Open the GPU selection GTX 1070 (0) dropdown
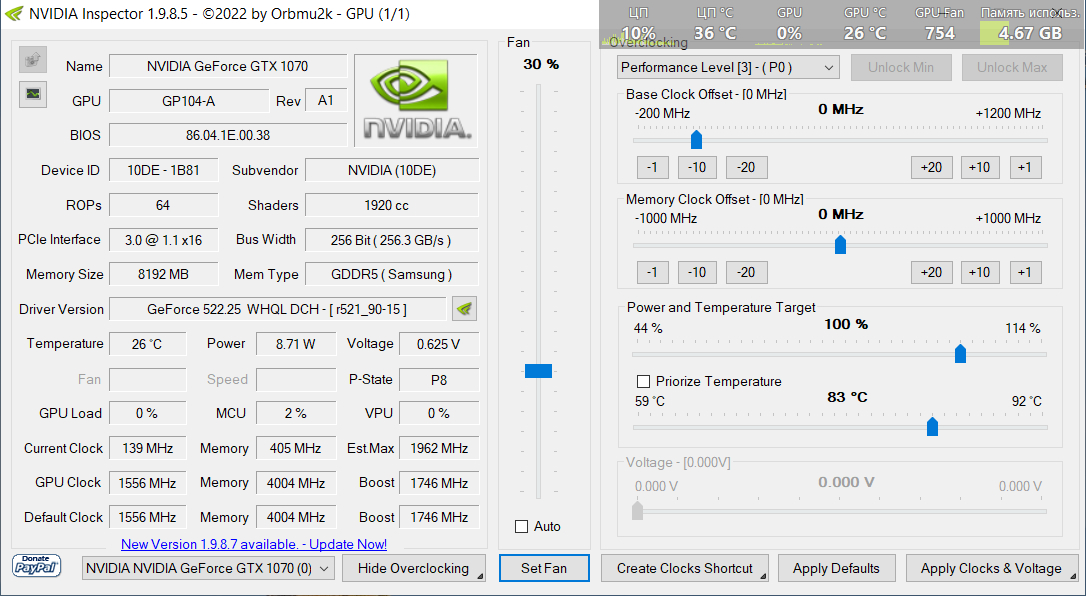 click(x=208, y=569)
